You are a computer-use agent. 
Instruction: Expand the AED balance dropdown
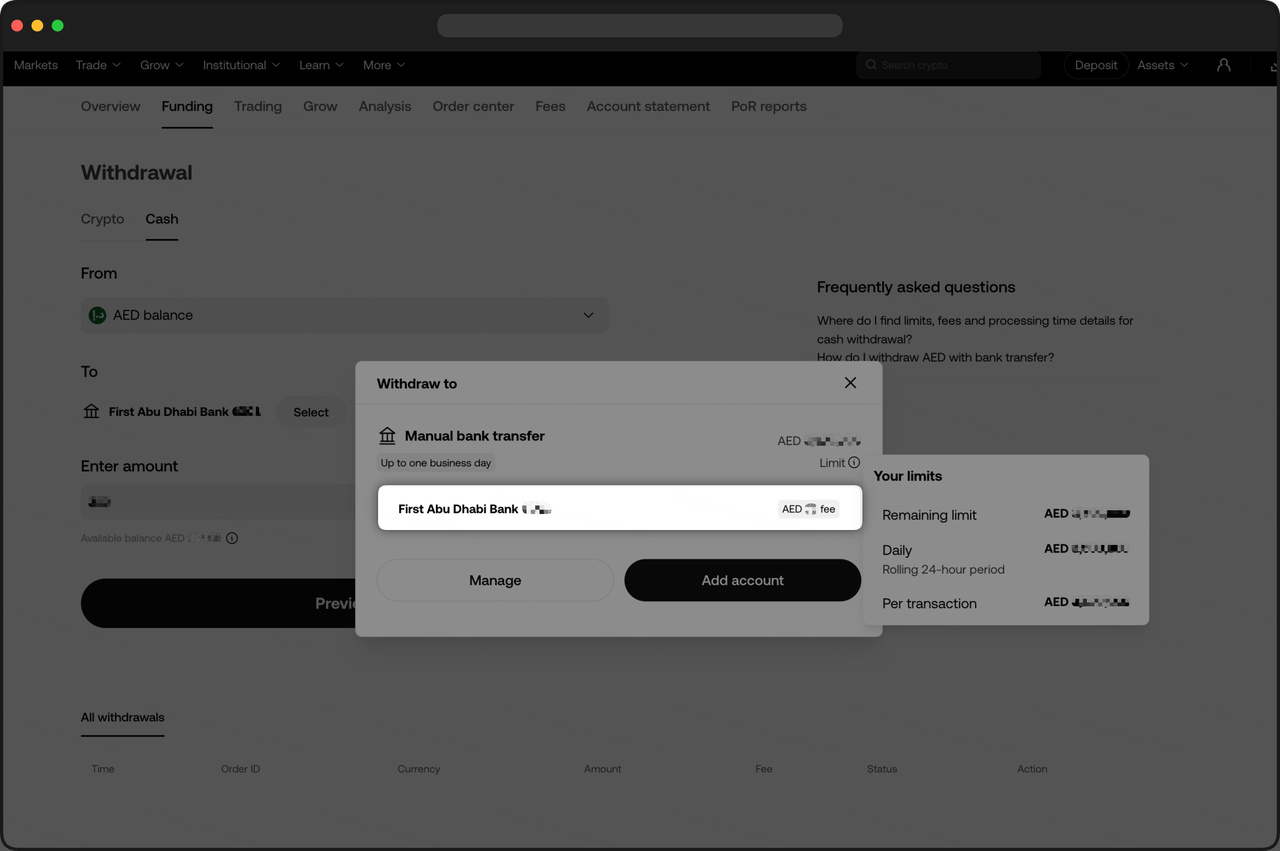click(344, 315)
